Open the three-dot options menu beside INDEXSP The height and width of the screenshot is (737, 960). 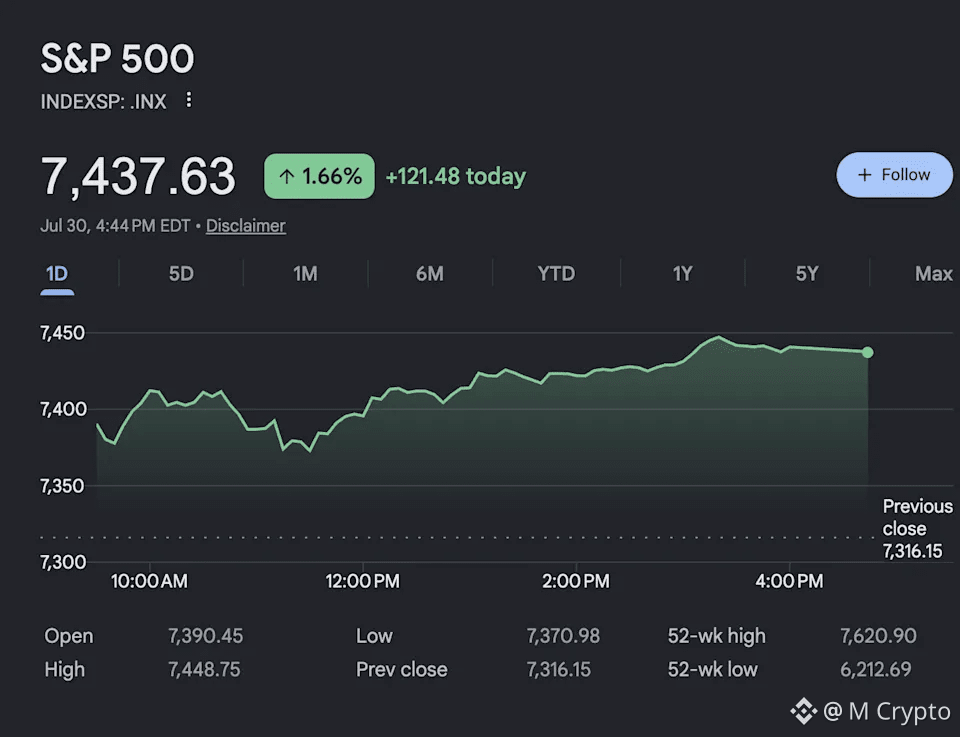point(189,100)
